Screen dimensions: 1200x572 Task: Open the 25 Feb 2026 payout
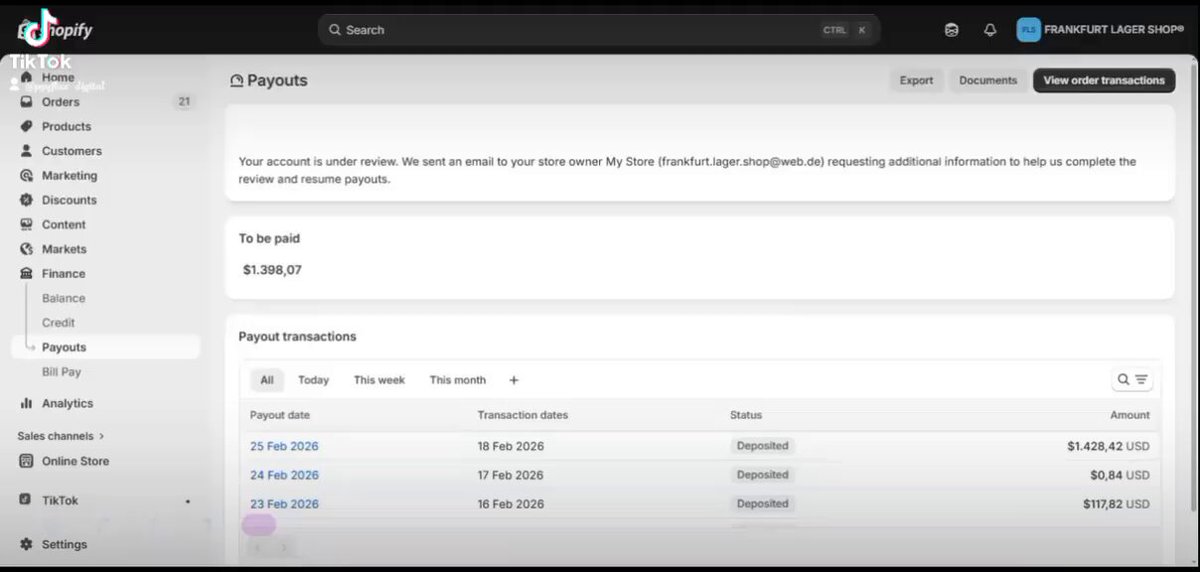coord(284,446)
